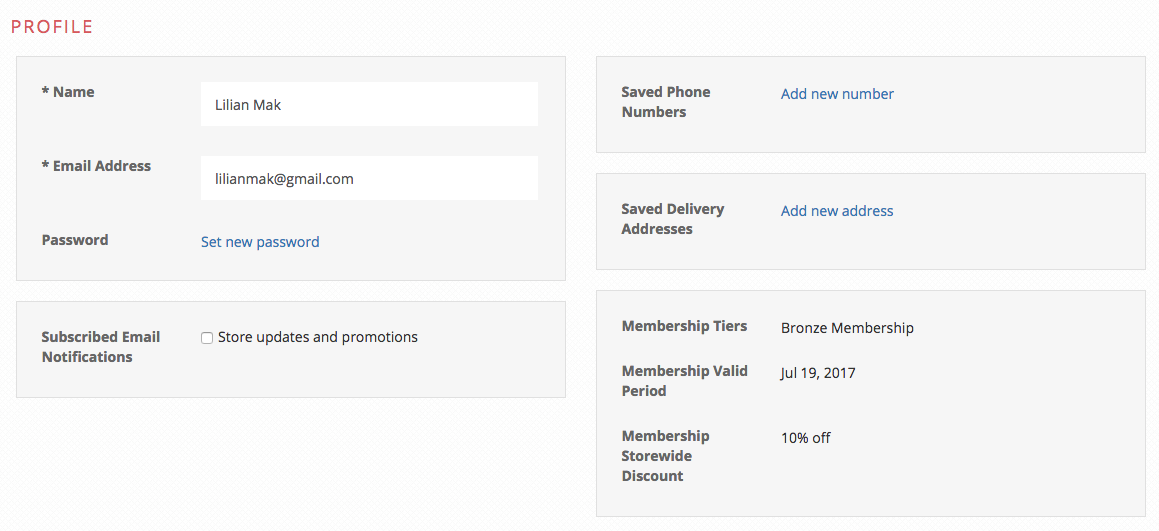The width and height of the screenshot is (1159, 531).
Task: Click the Name input field with Lilian Mak
Action: point(369,104)
